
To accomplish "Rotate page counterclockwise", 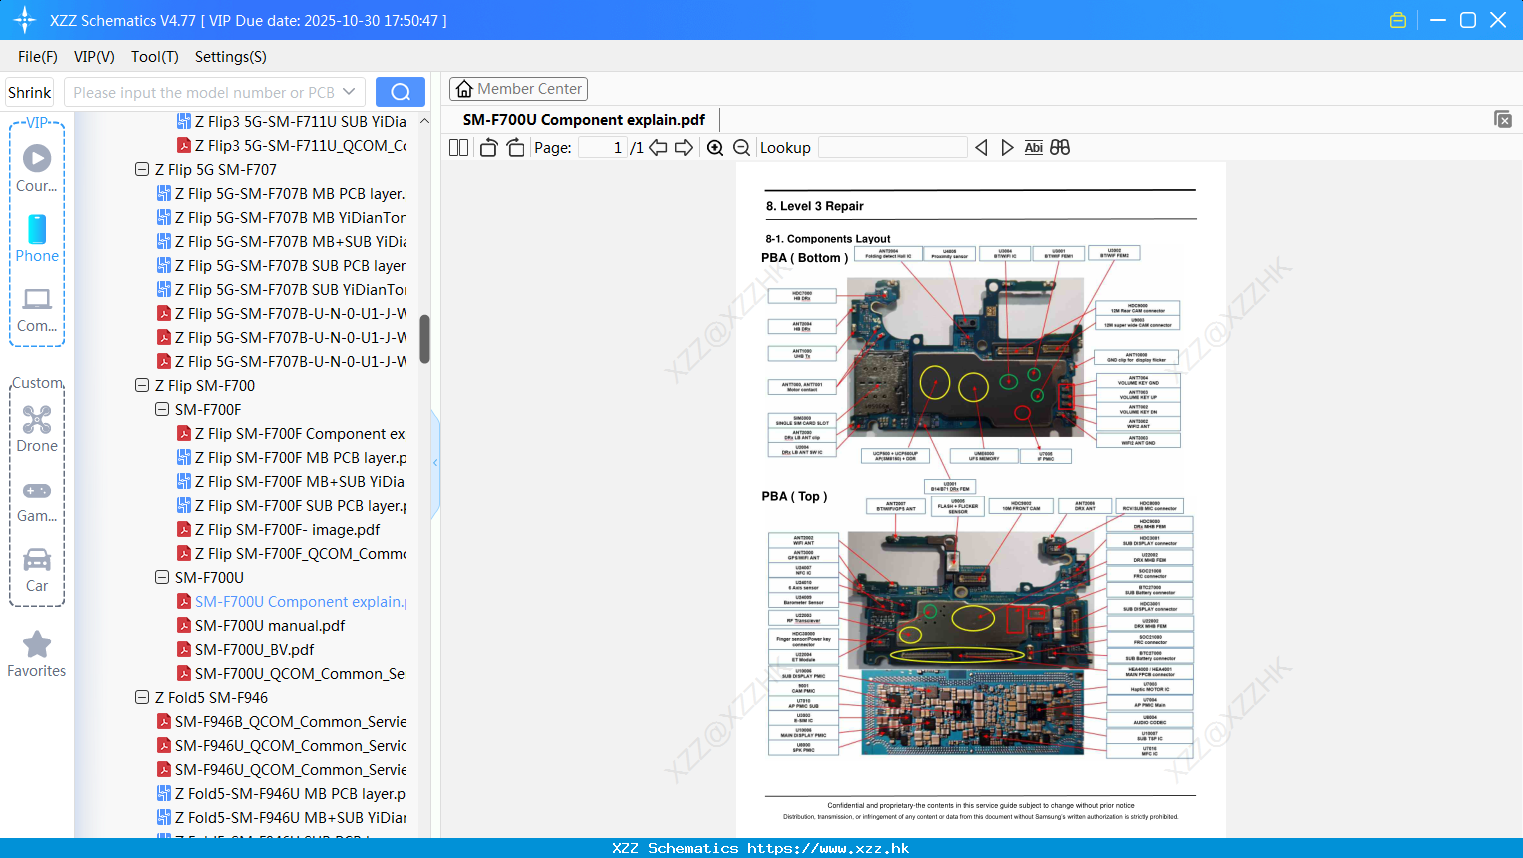I will coord(488,147).
